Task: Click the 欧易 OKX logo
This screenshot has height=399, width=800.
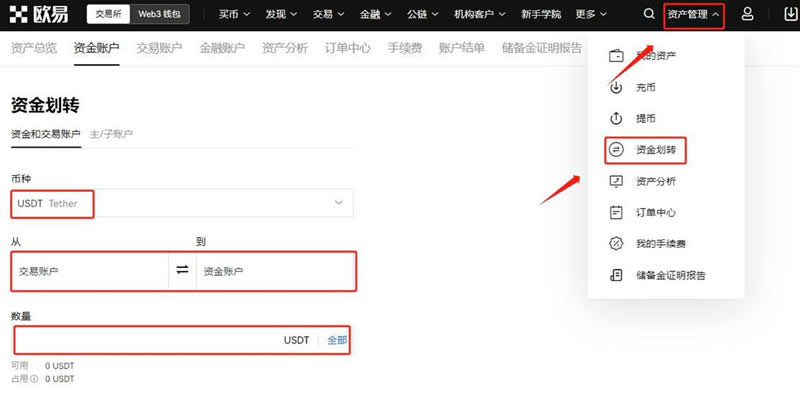Action: pyautogui.click(x=39, y=14)
